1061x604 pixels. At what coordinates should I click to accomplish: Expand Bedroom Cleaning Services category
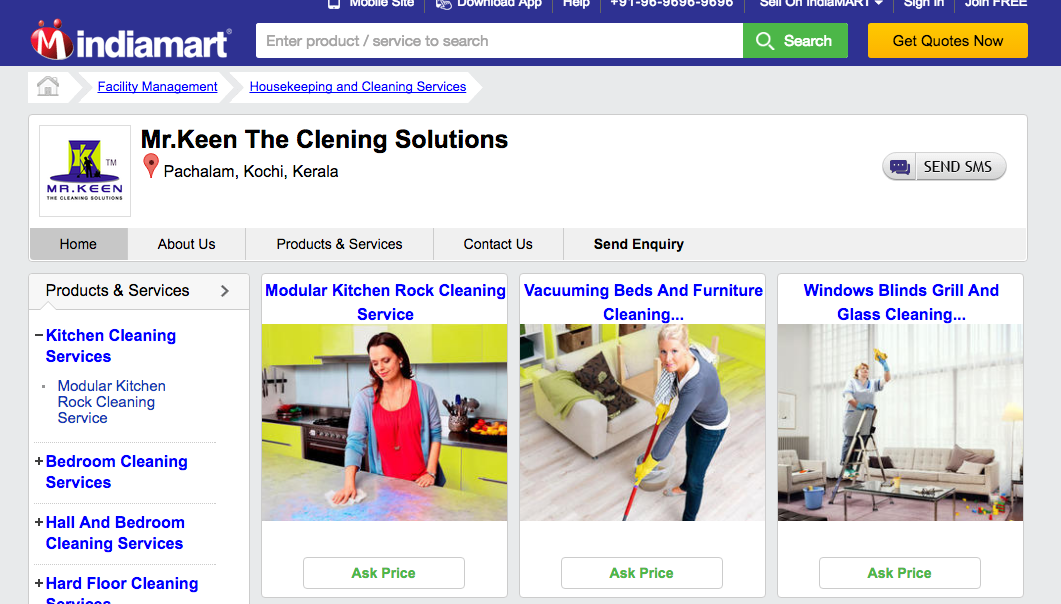(x=39, y=461)
